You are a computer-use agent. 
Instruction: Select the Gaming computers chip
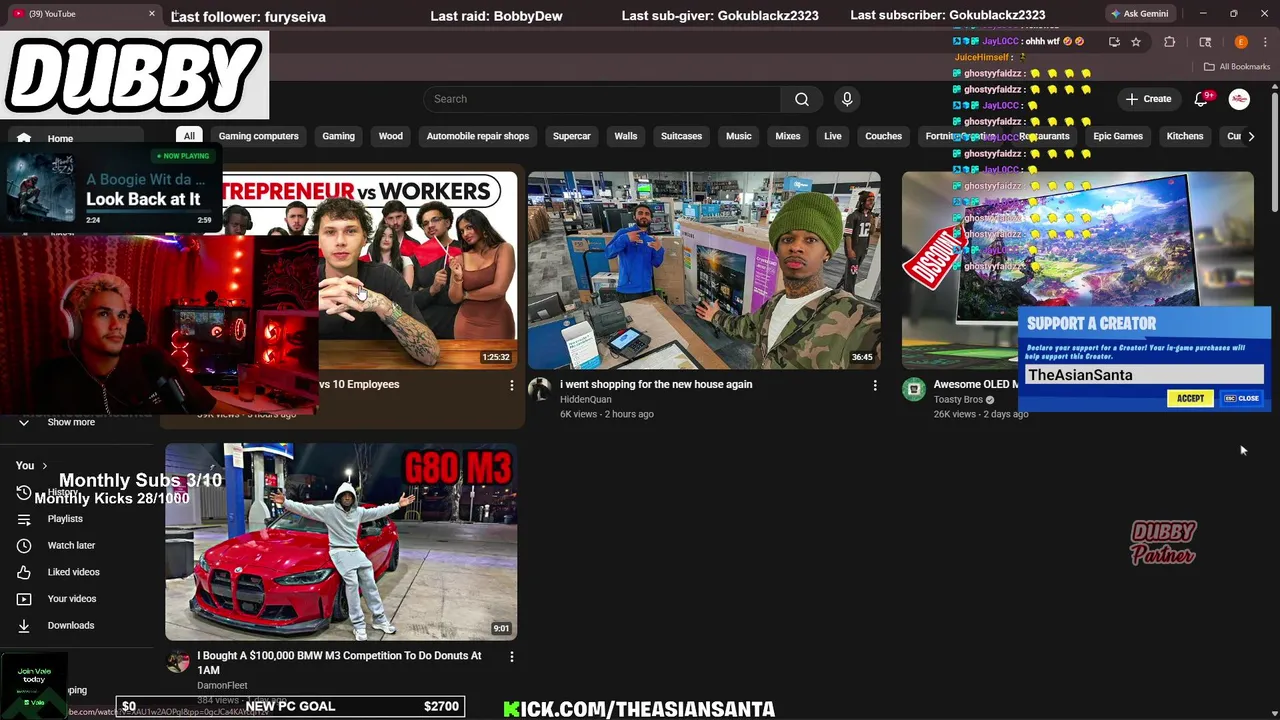tap(258, 136)
